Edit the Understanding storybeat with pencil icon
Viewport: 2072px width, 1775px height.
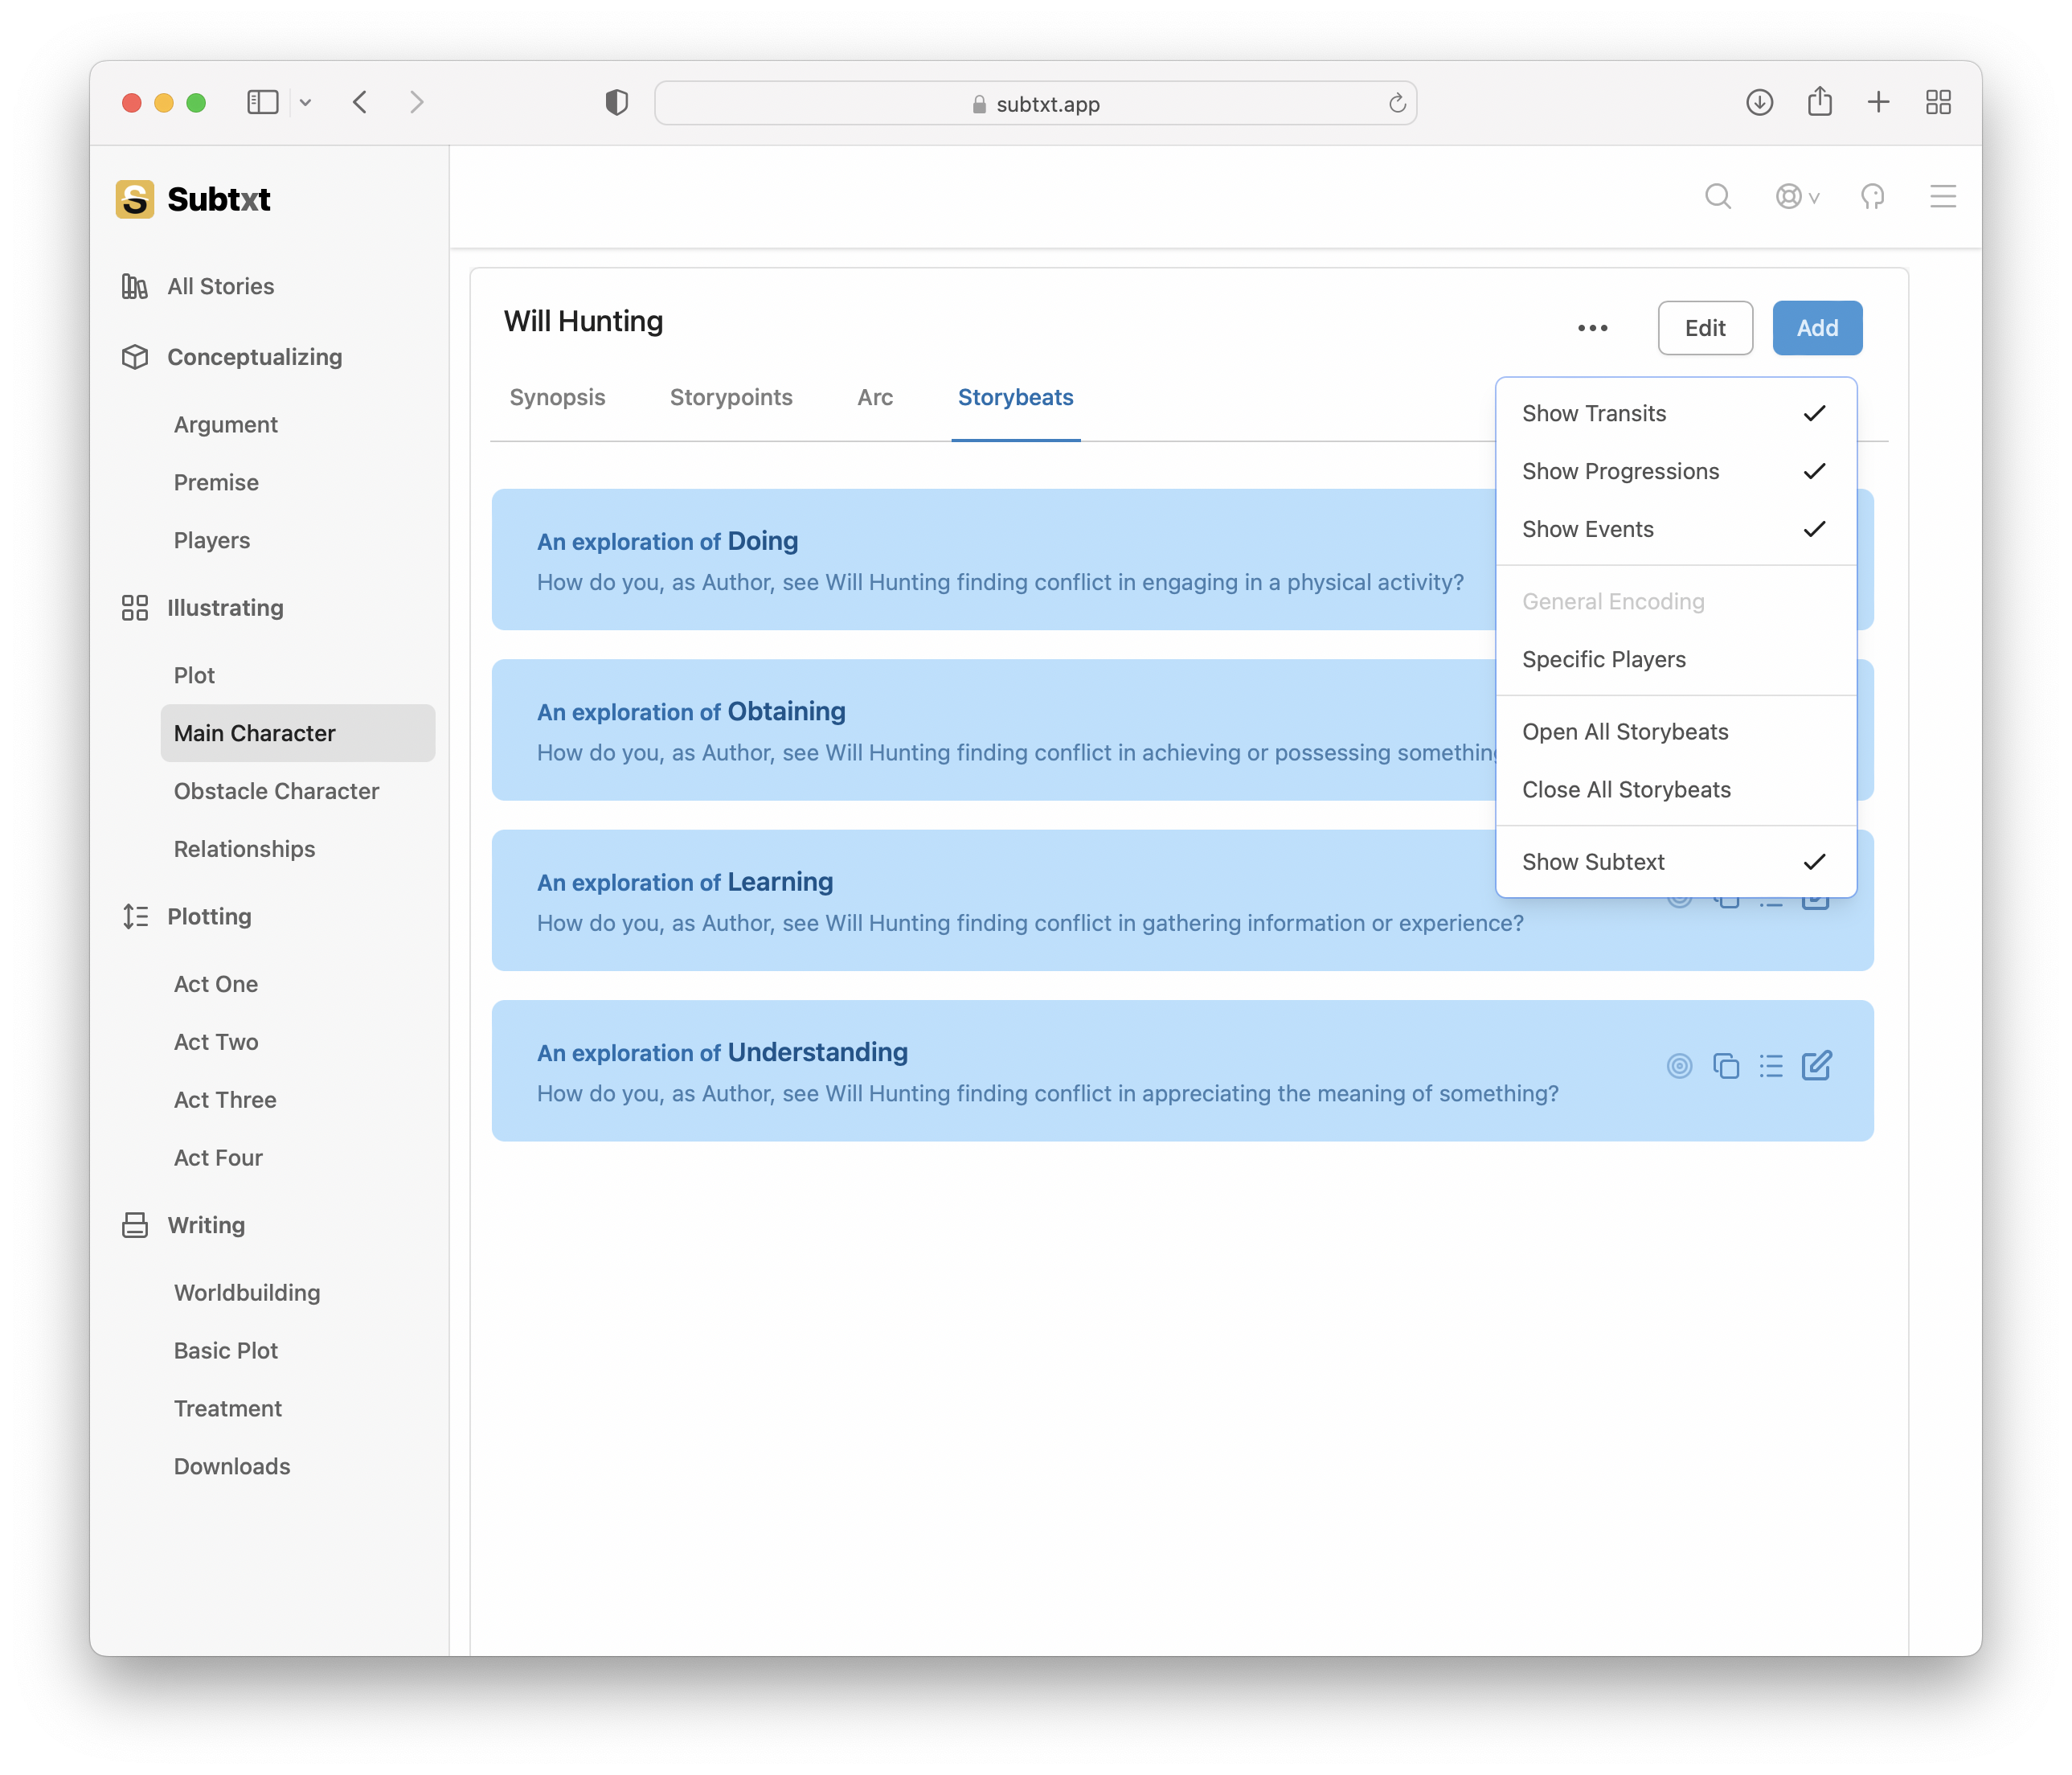tap(1816, 1066)
